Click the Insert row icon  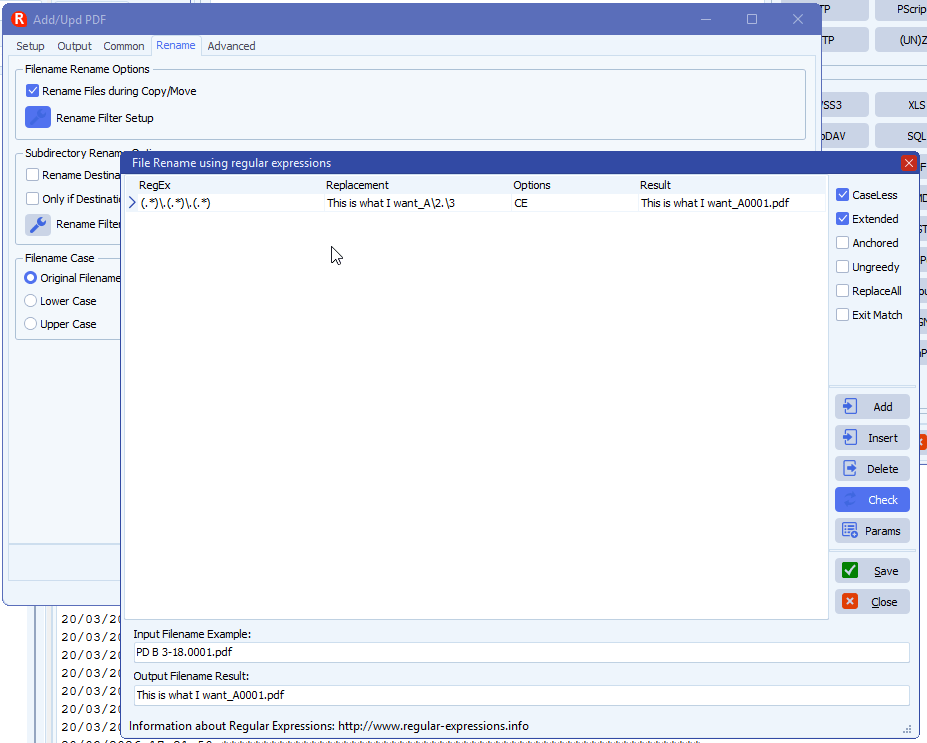click(x=850, y=437)
